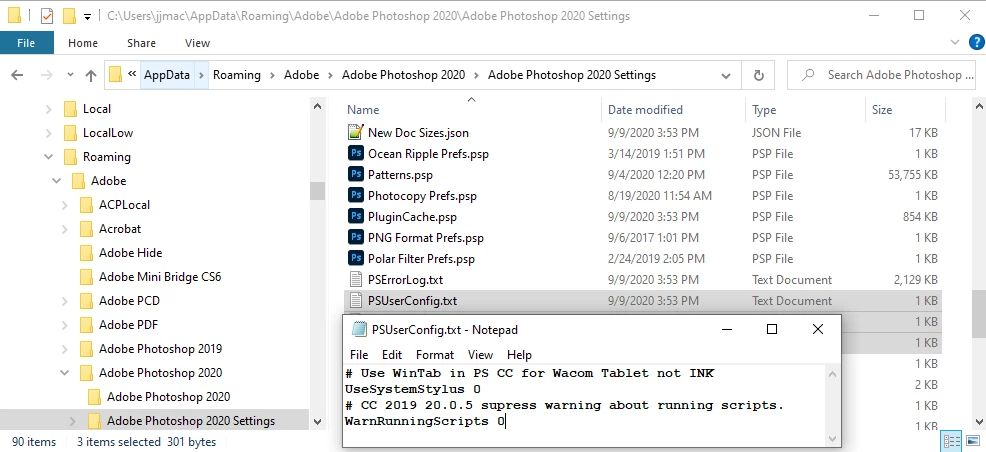986x452 pixels.
Task: Open Explorer help question mark icon
Action: pos(975,42)
